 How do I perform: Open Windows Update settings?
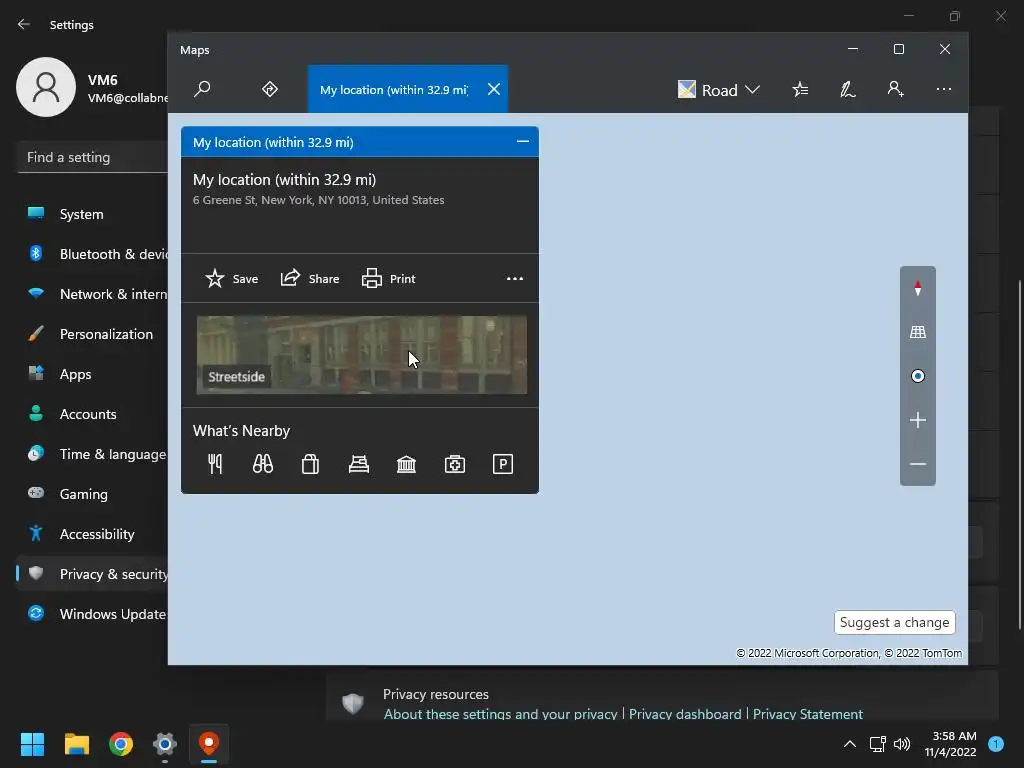point(92,614)
